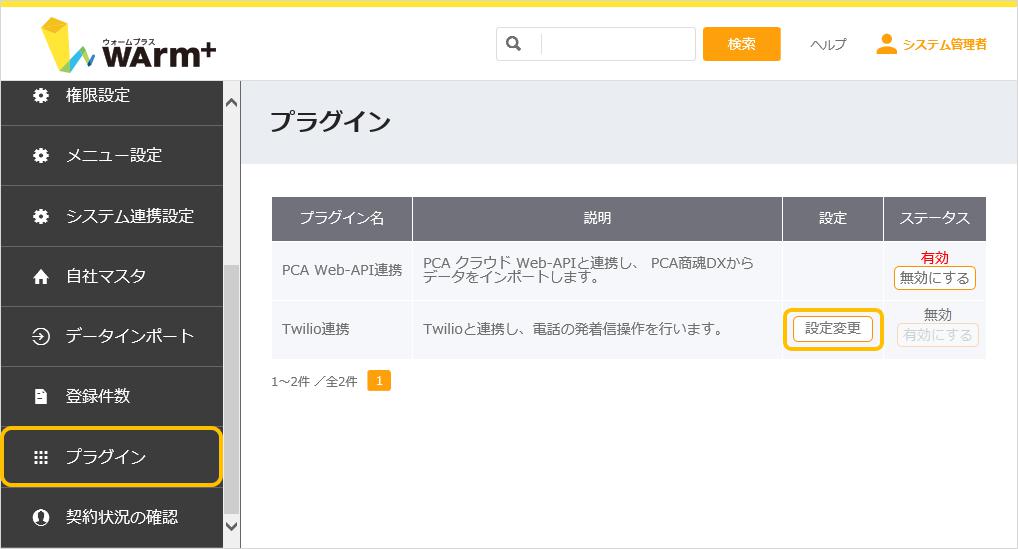Click the orange 検索 button

click(741, 44)
